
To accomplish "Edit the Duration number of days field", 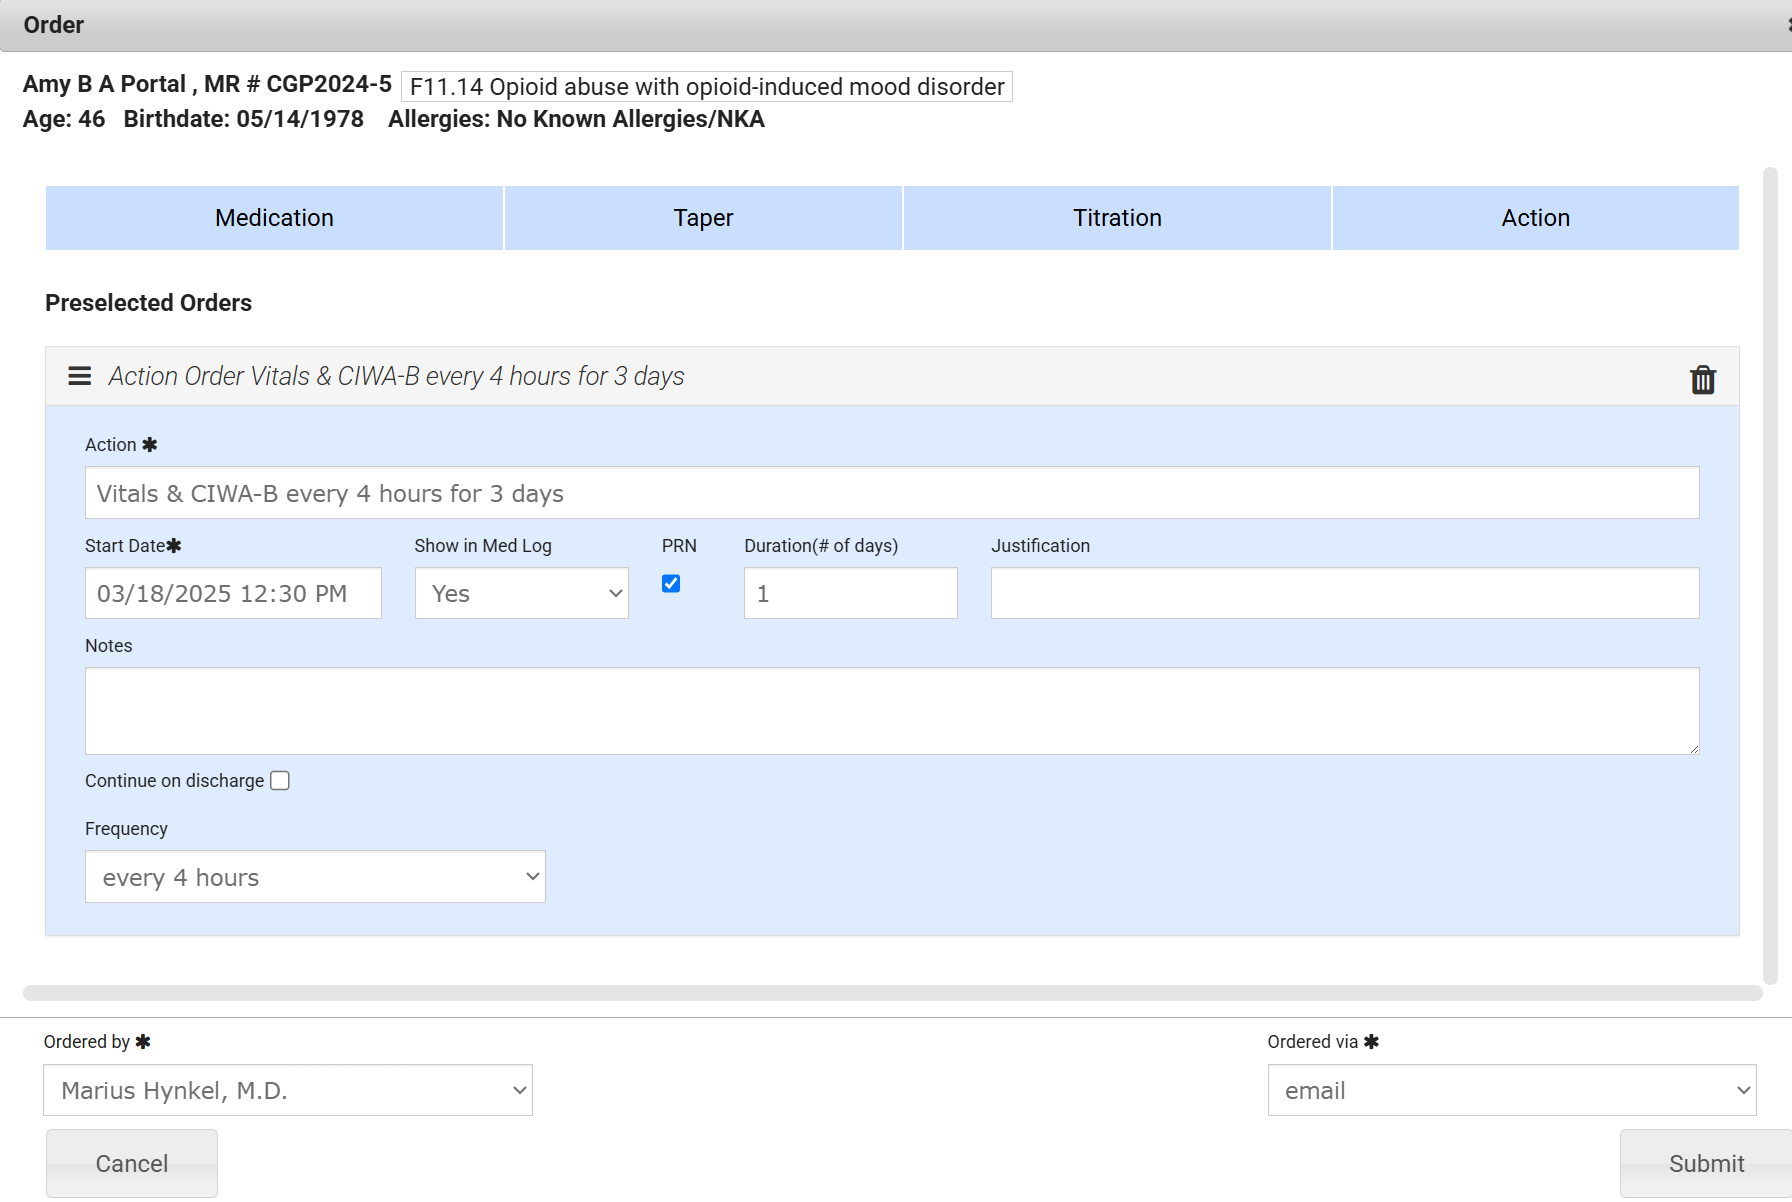I will (x=850, y=594).
